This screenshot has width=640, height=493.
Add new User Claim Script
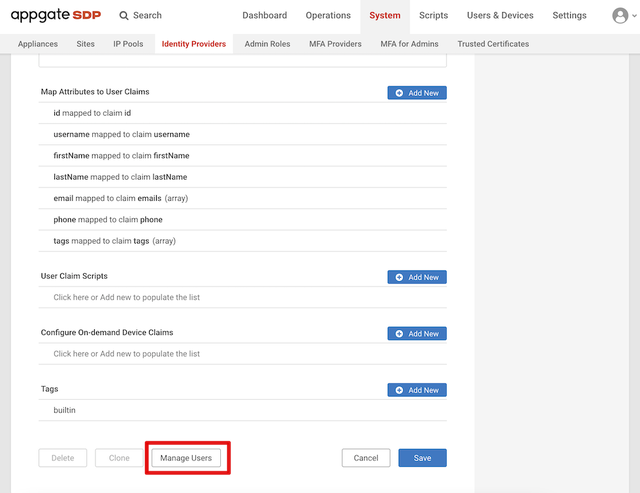click(417, 277)
